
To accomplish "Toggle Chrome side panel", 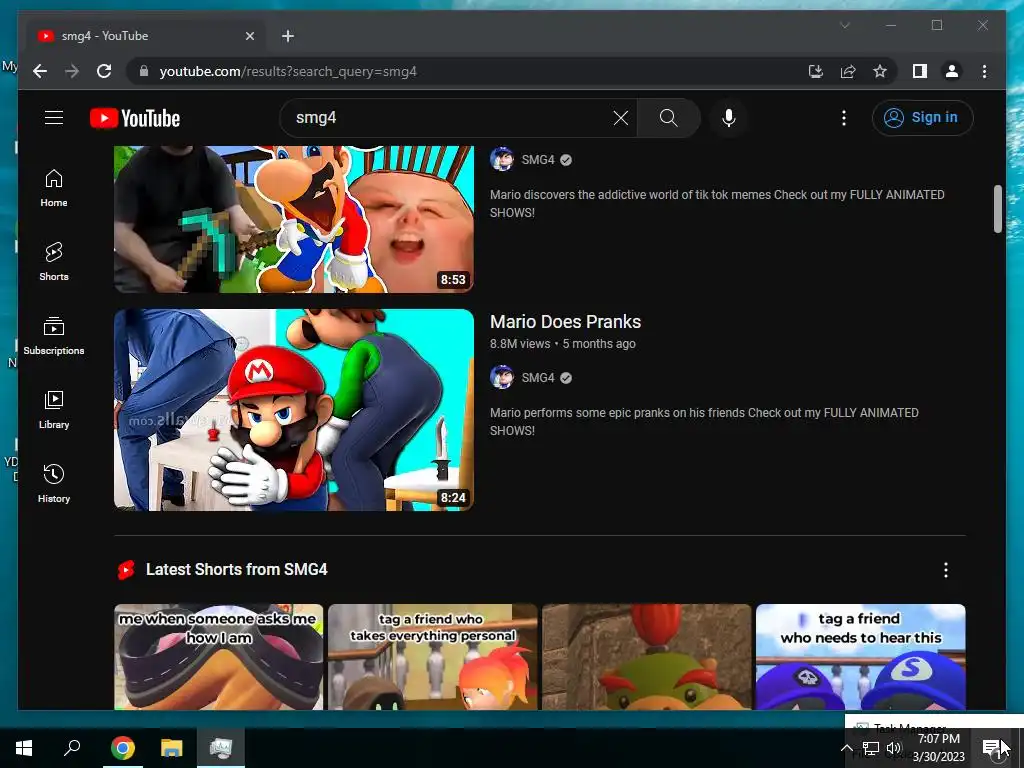I will point(920,71).
